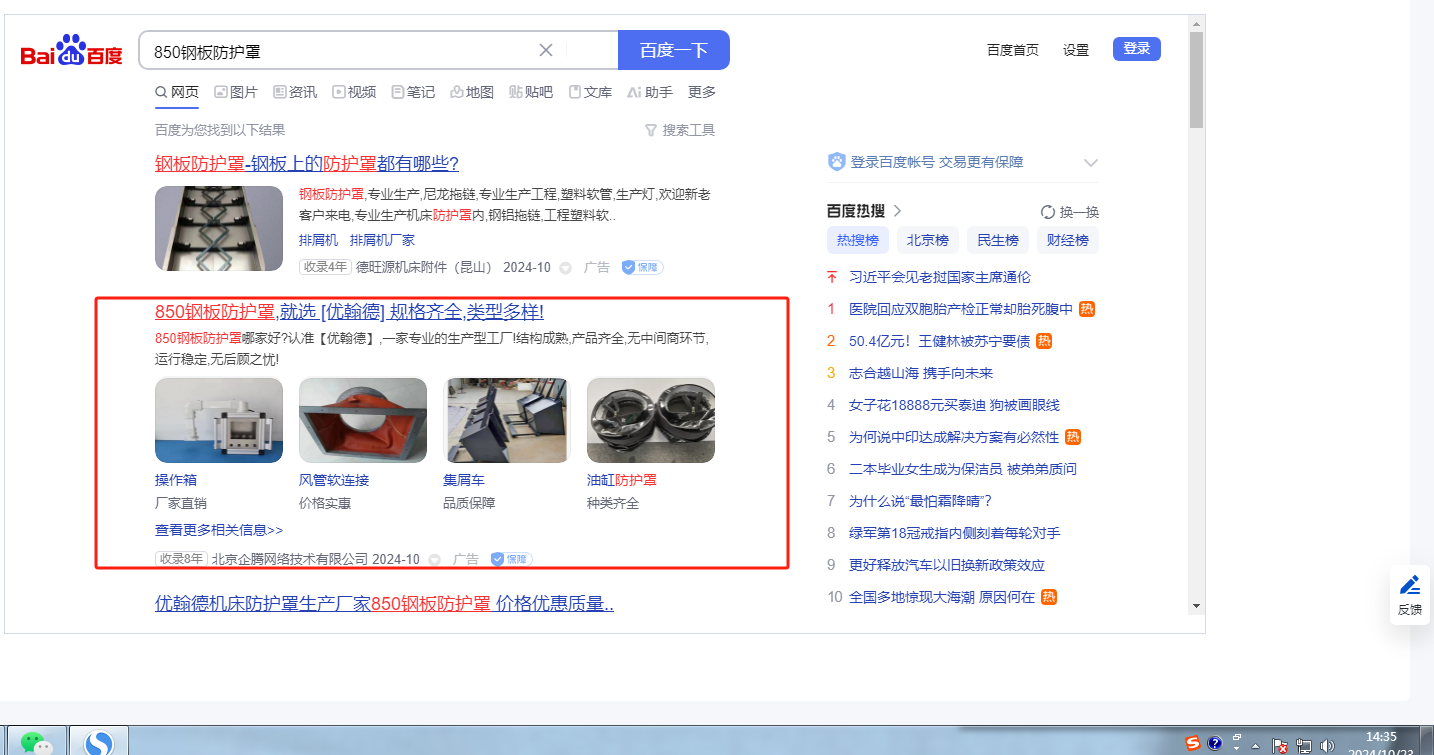
Task: Open the 贴吧 tab
Action: 531,92
